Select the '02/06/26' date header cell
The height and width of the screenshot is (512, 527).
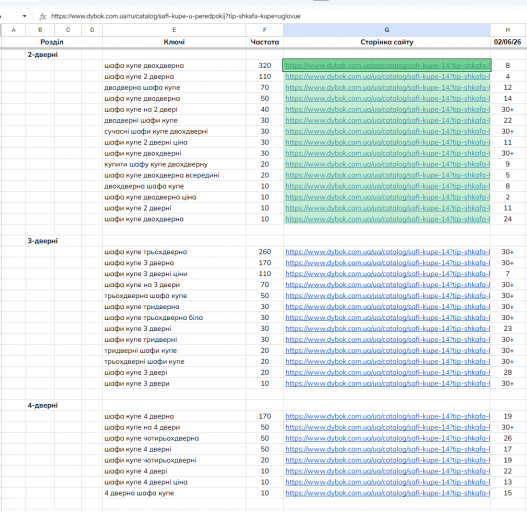[508, 42]
